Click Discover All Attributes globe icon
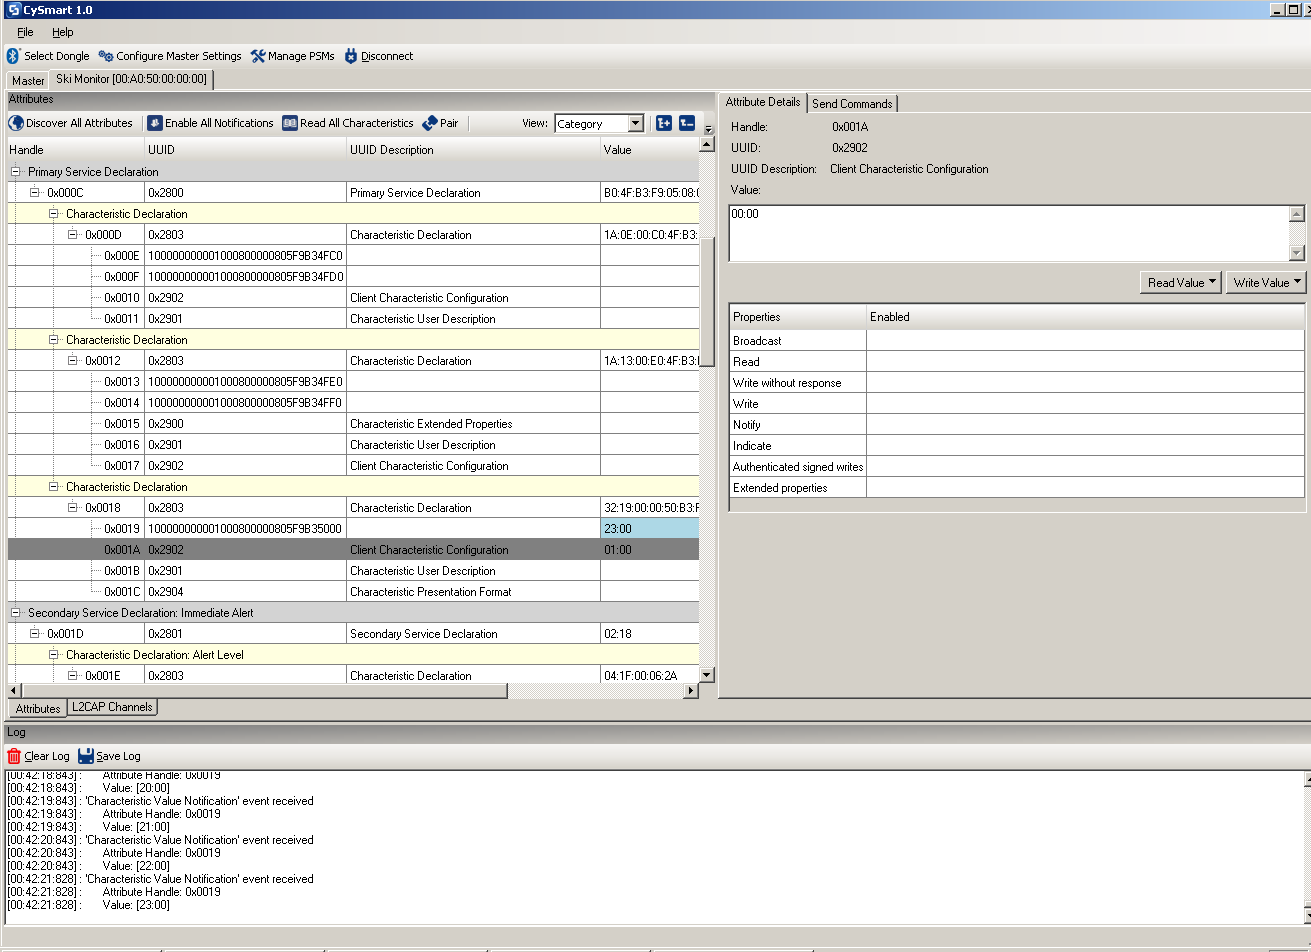 [x=16, y=123]
